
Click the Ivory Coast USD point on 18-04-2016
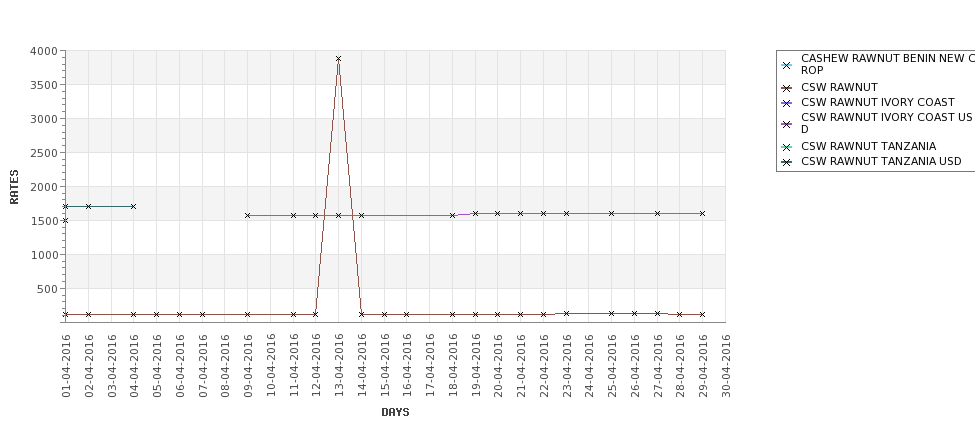click(452, 216)
